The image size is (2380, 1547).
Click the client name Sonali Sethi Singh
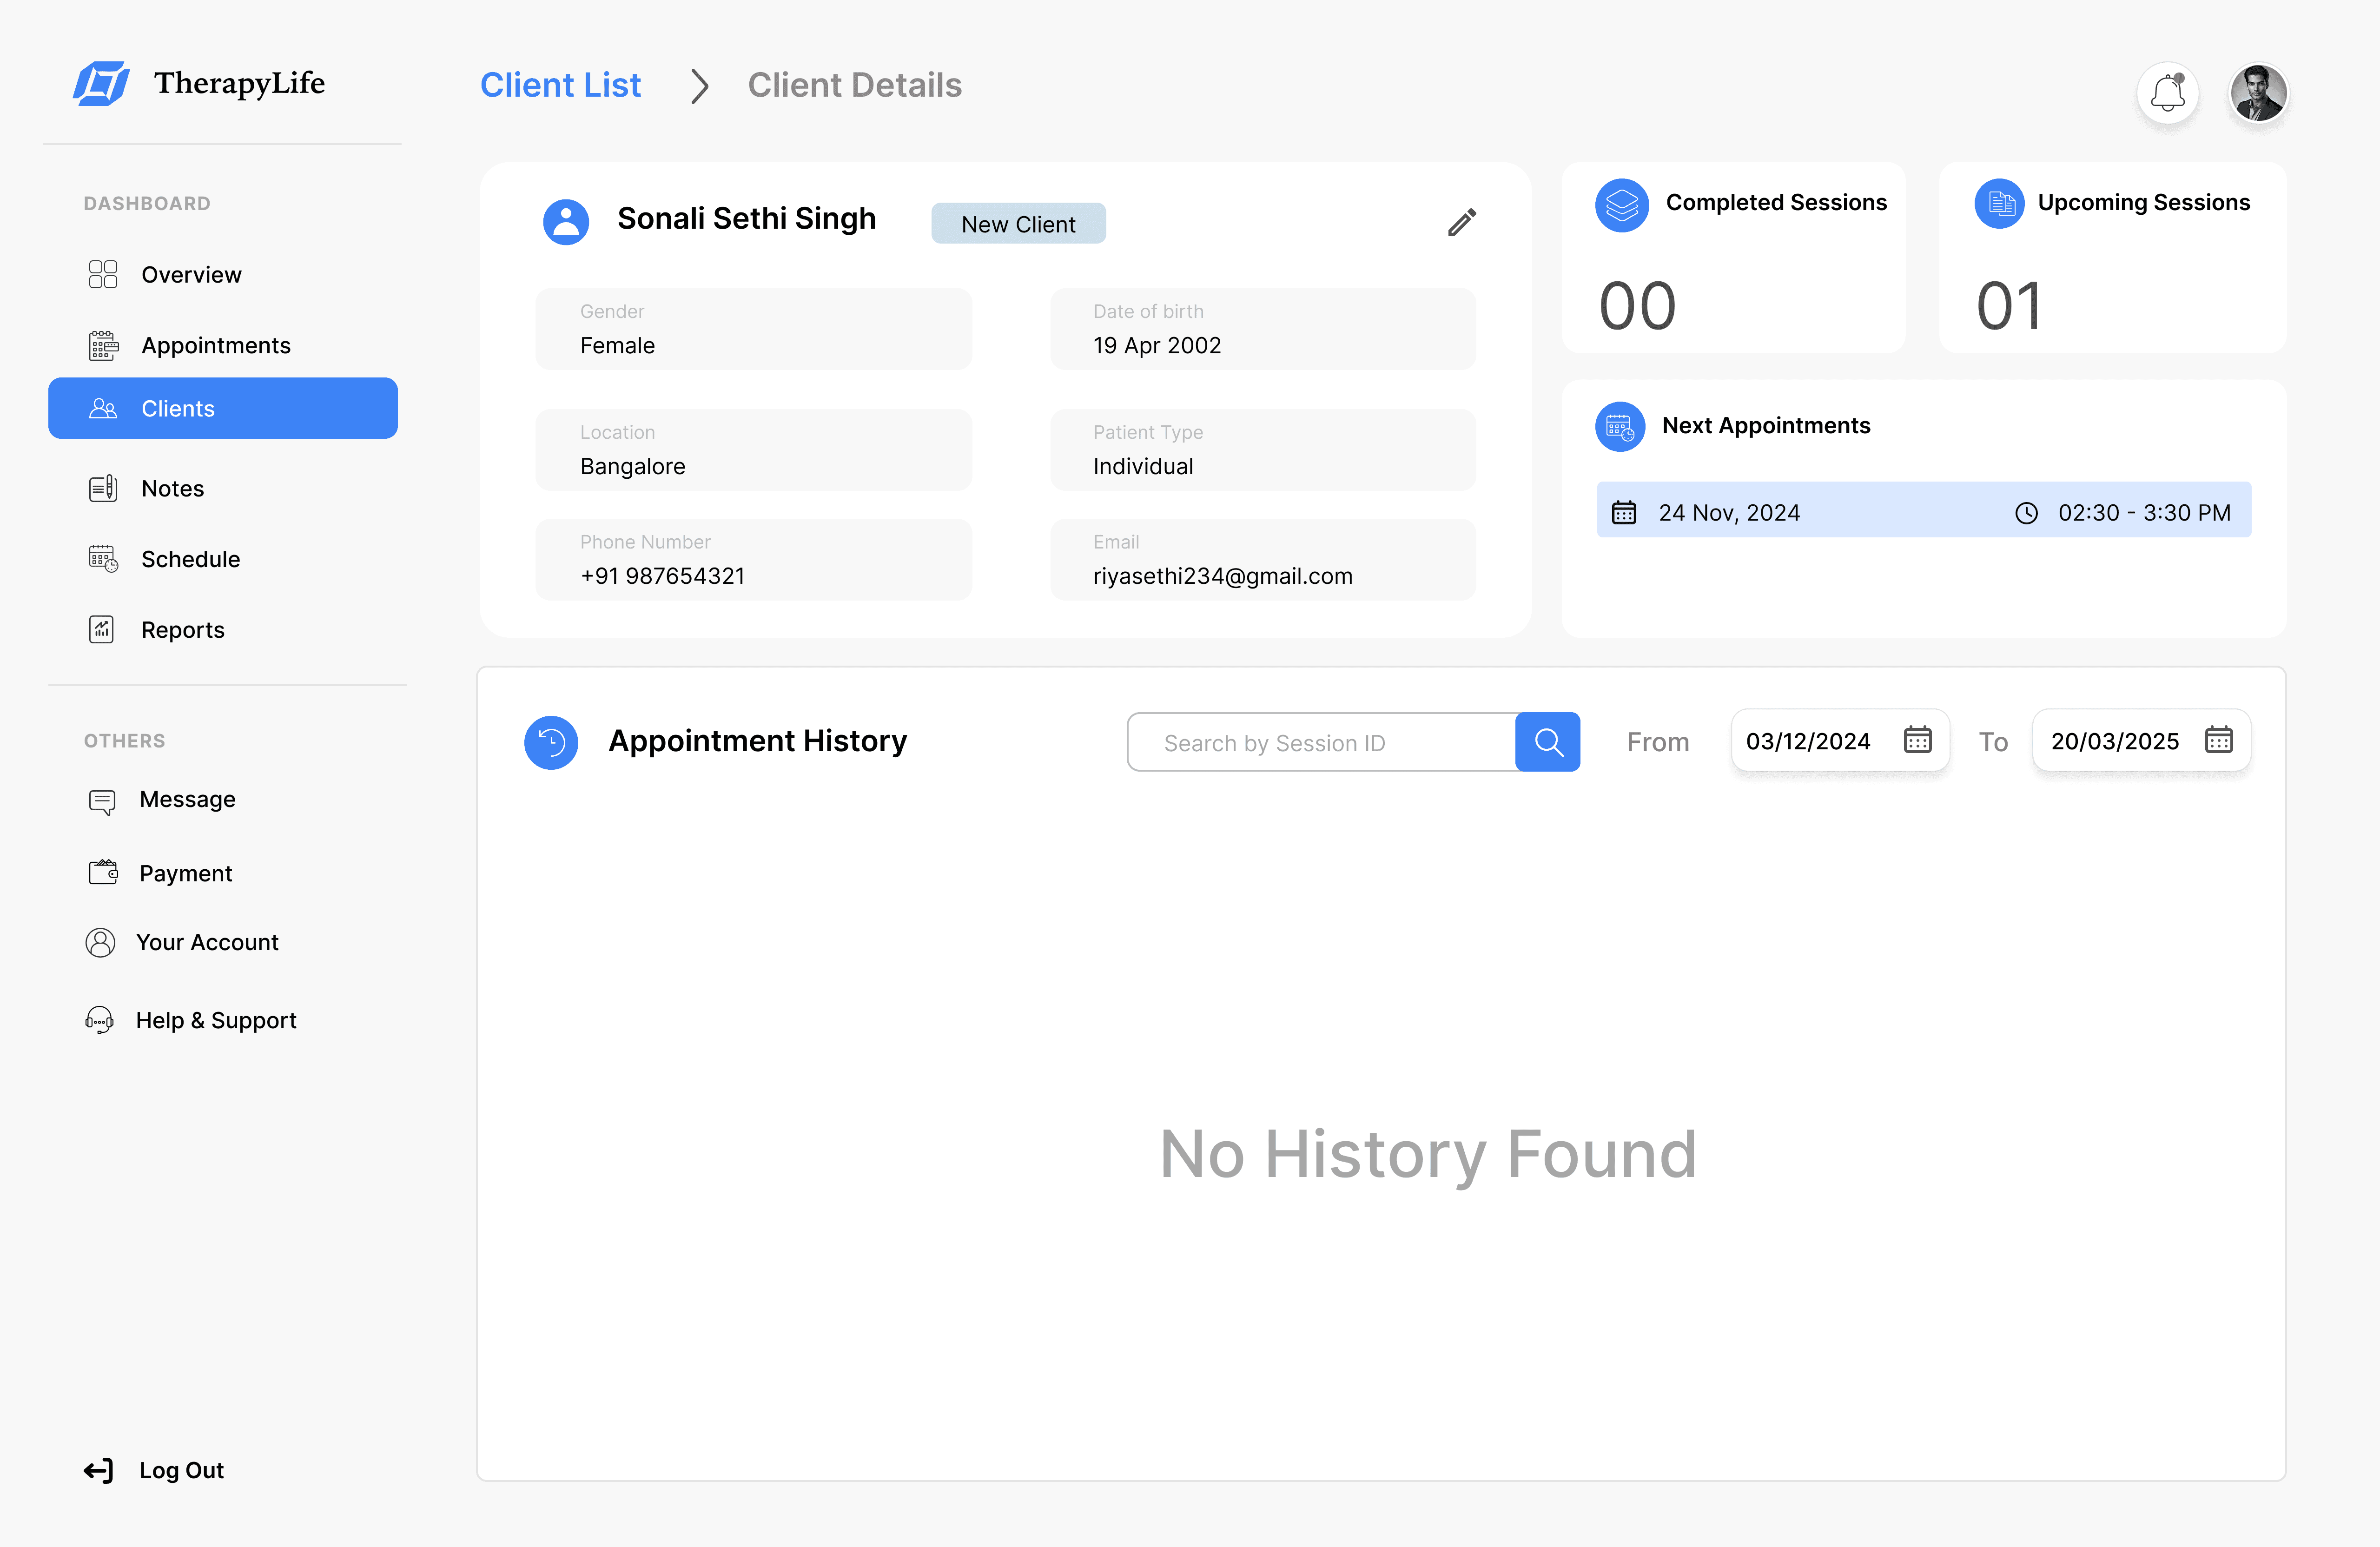point(746,218)
